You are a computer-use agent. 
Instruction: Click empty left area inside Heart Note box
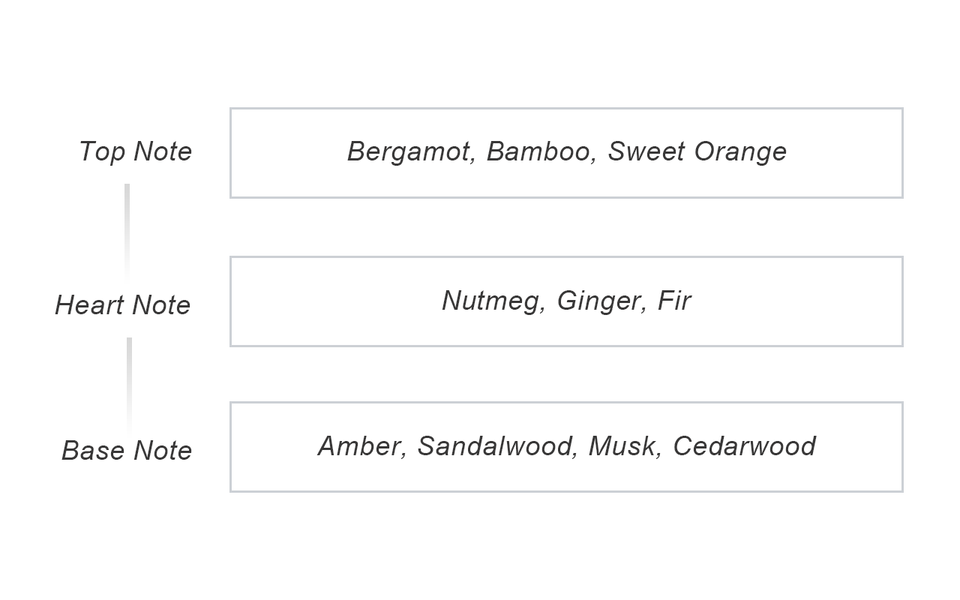320,301
